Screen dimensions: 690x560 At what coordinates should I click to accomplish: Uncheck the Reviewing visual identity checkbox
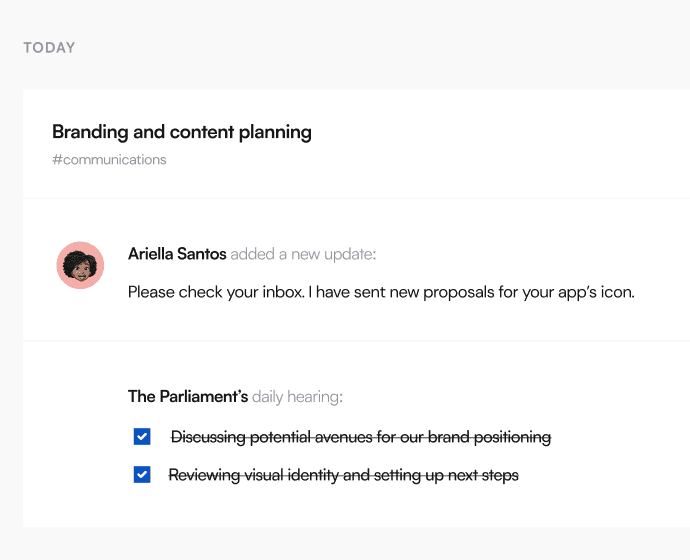pos(142,475)
